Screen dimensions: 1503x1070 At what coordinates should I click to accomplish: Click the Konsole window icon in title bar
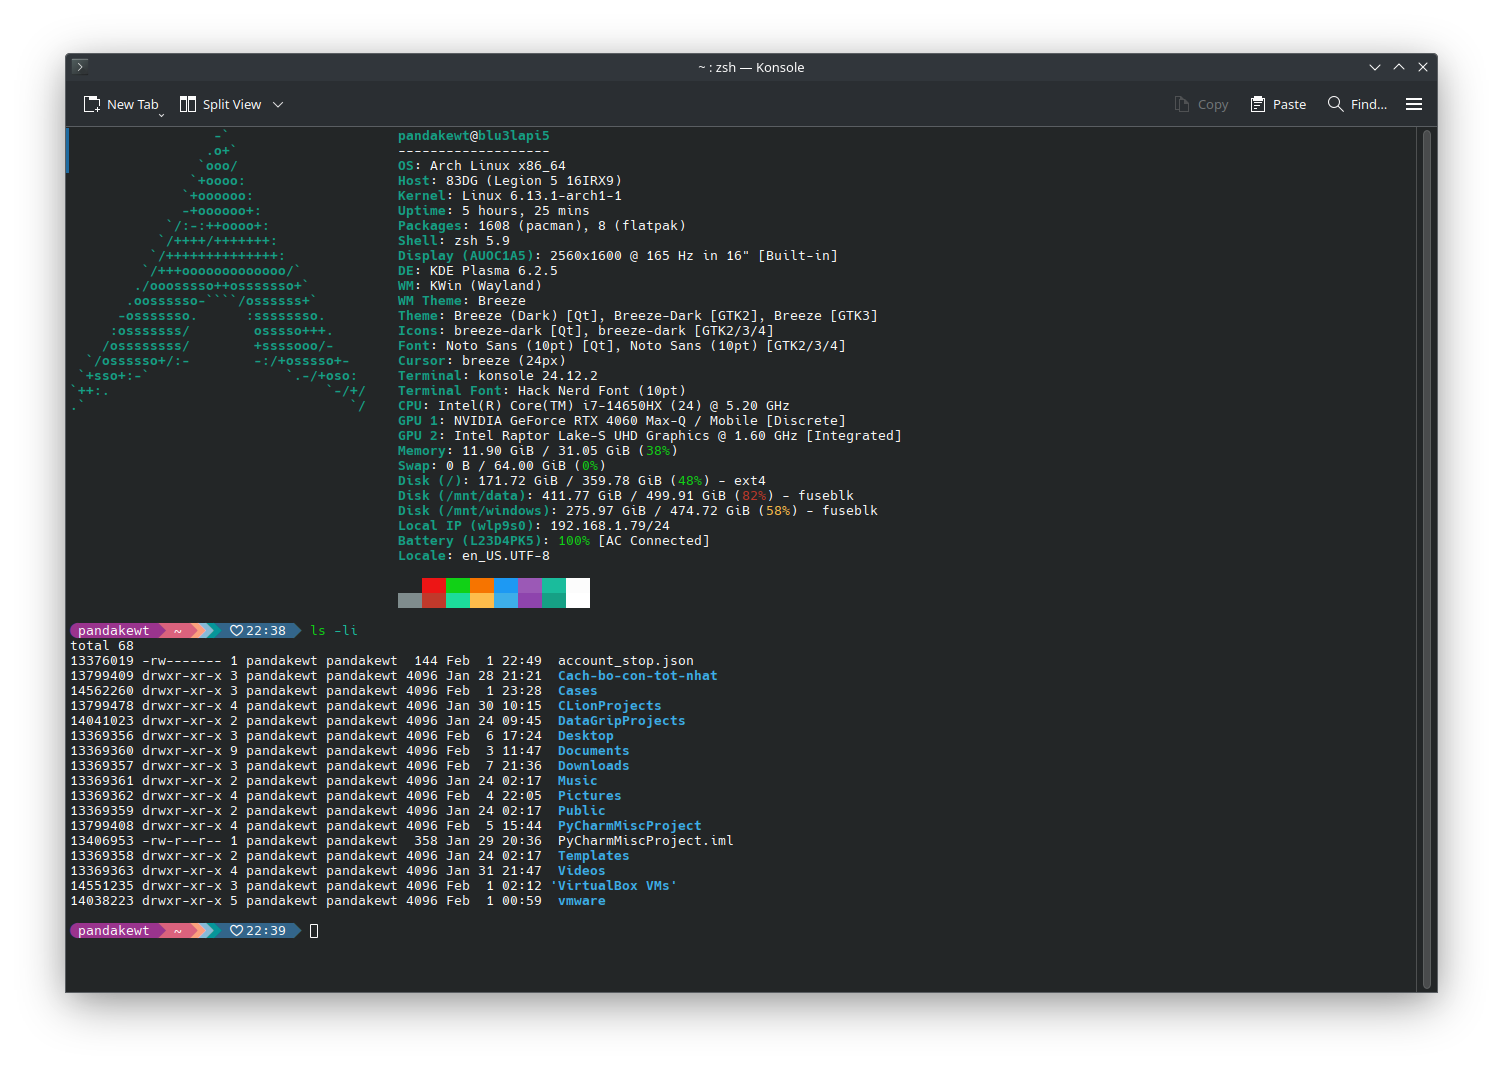pyautogui.click(x=80, y=67)
